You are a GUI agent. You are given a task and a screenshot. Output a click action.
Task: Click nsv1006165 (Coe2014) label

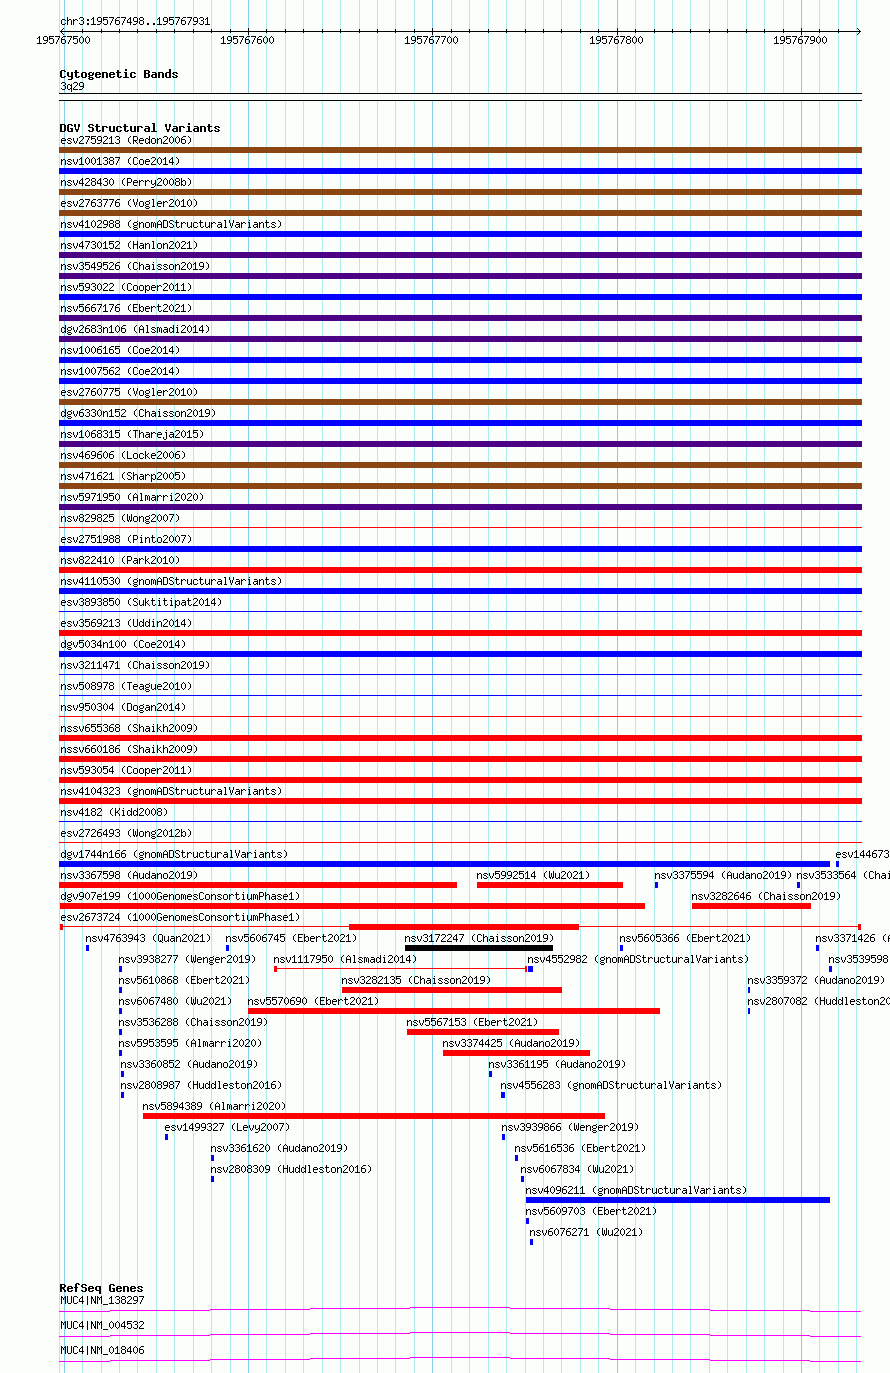click(120, 350)
